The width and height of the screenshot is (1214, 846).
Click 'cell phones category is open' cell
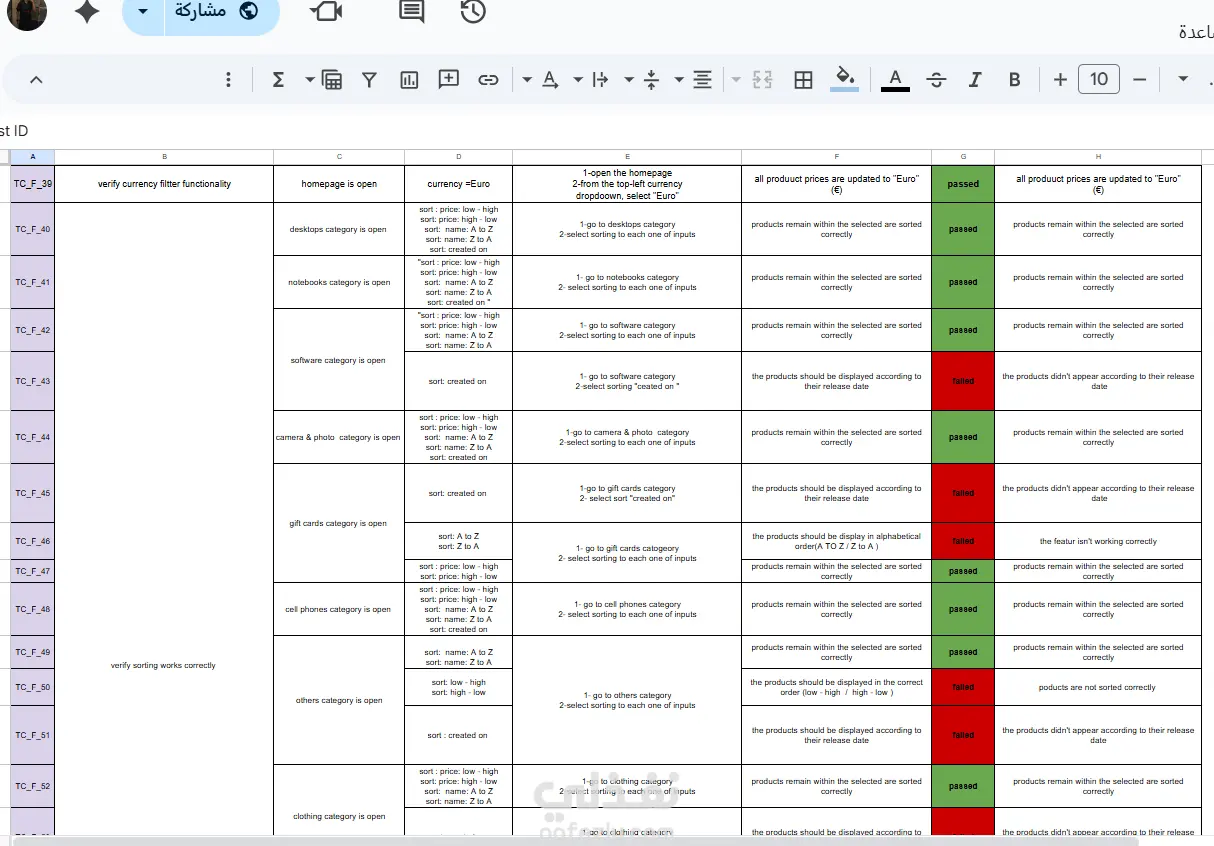click(339, 609)
